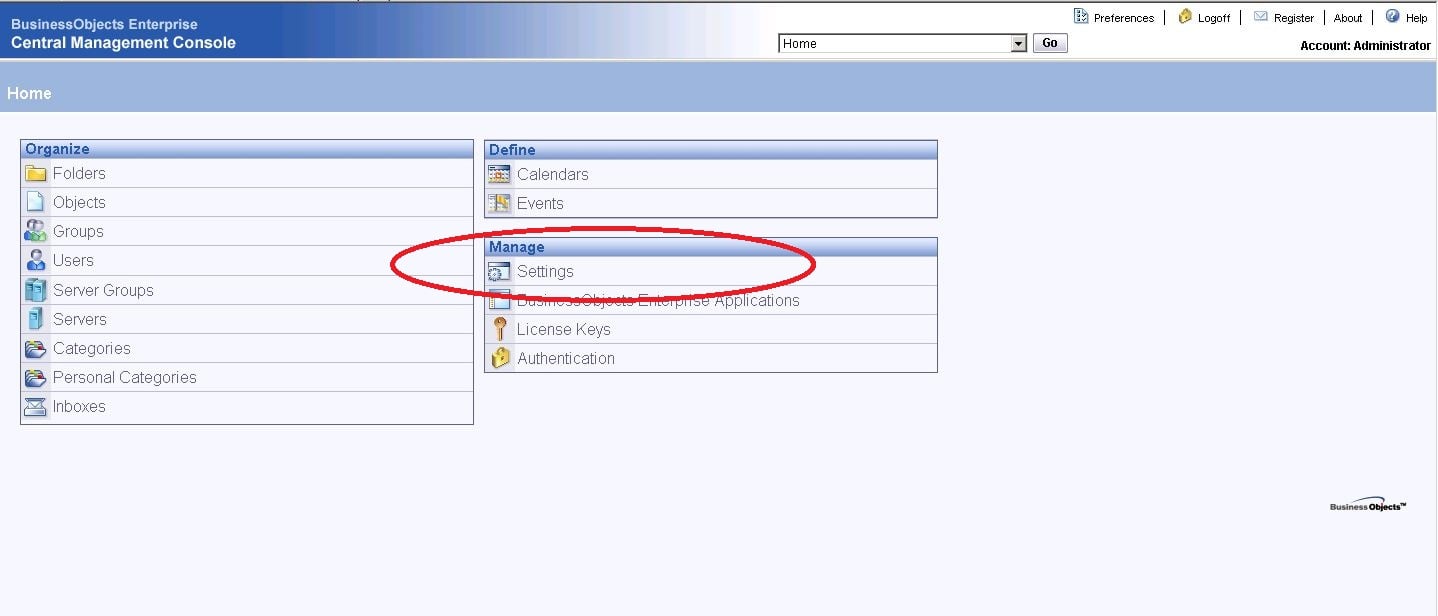Click the Logoff link

click(1213, 17)
